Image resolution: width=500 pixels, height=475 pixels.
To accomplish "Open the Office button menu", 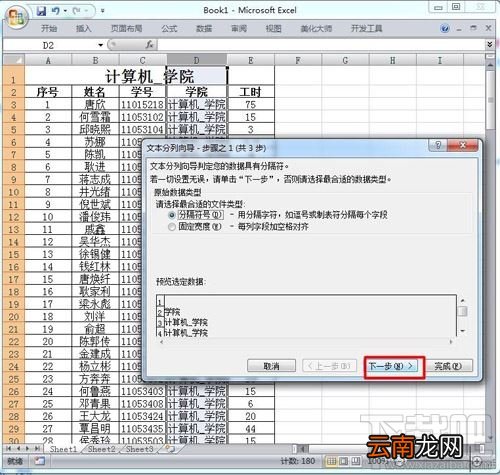I will pyautogui.click(x=16, y=17).
